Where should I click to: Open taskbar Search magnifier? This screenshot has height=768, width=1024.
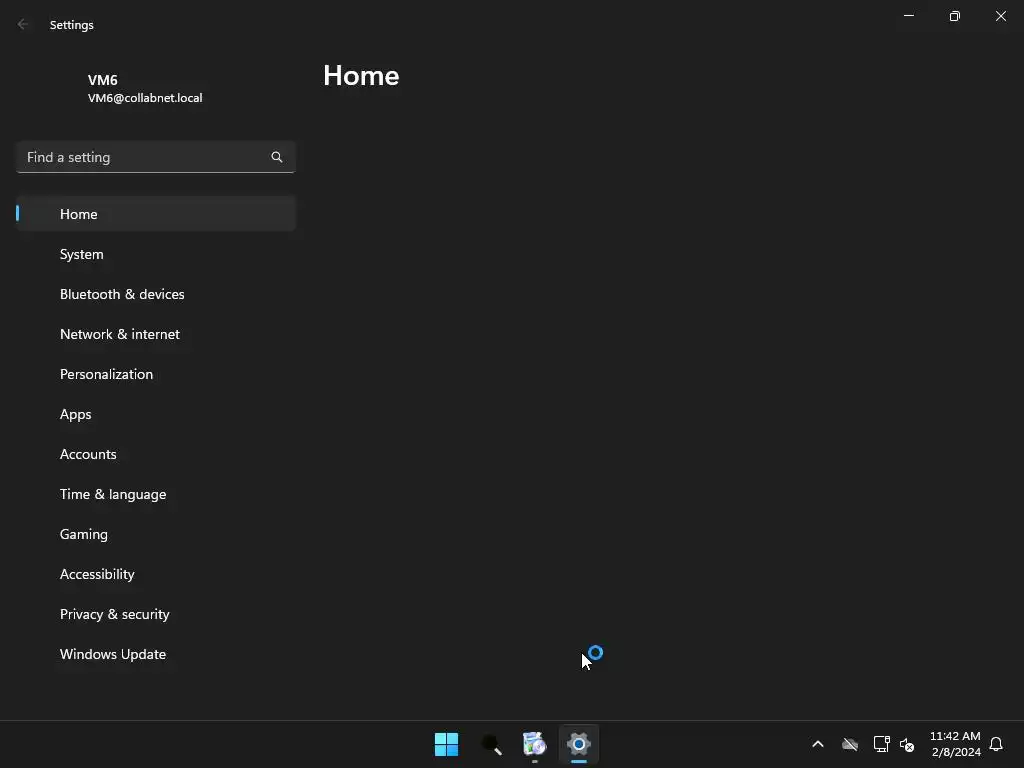tap(491, 744)
